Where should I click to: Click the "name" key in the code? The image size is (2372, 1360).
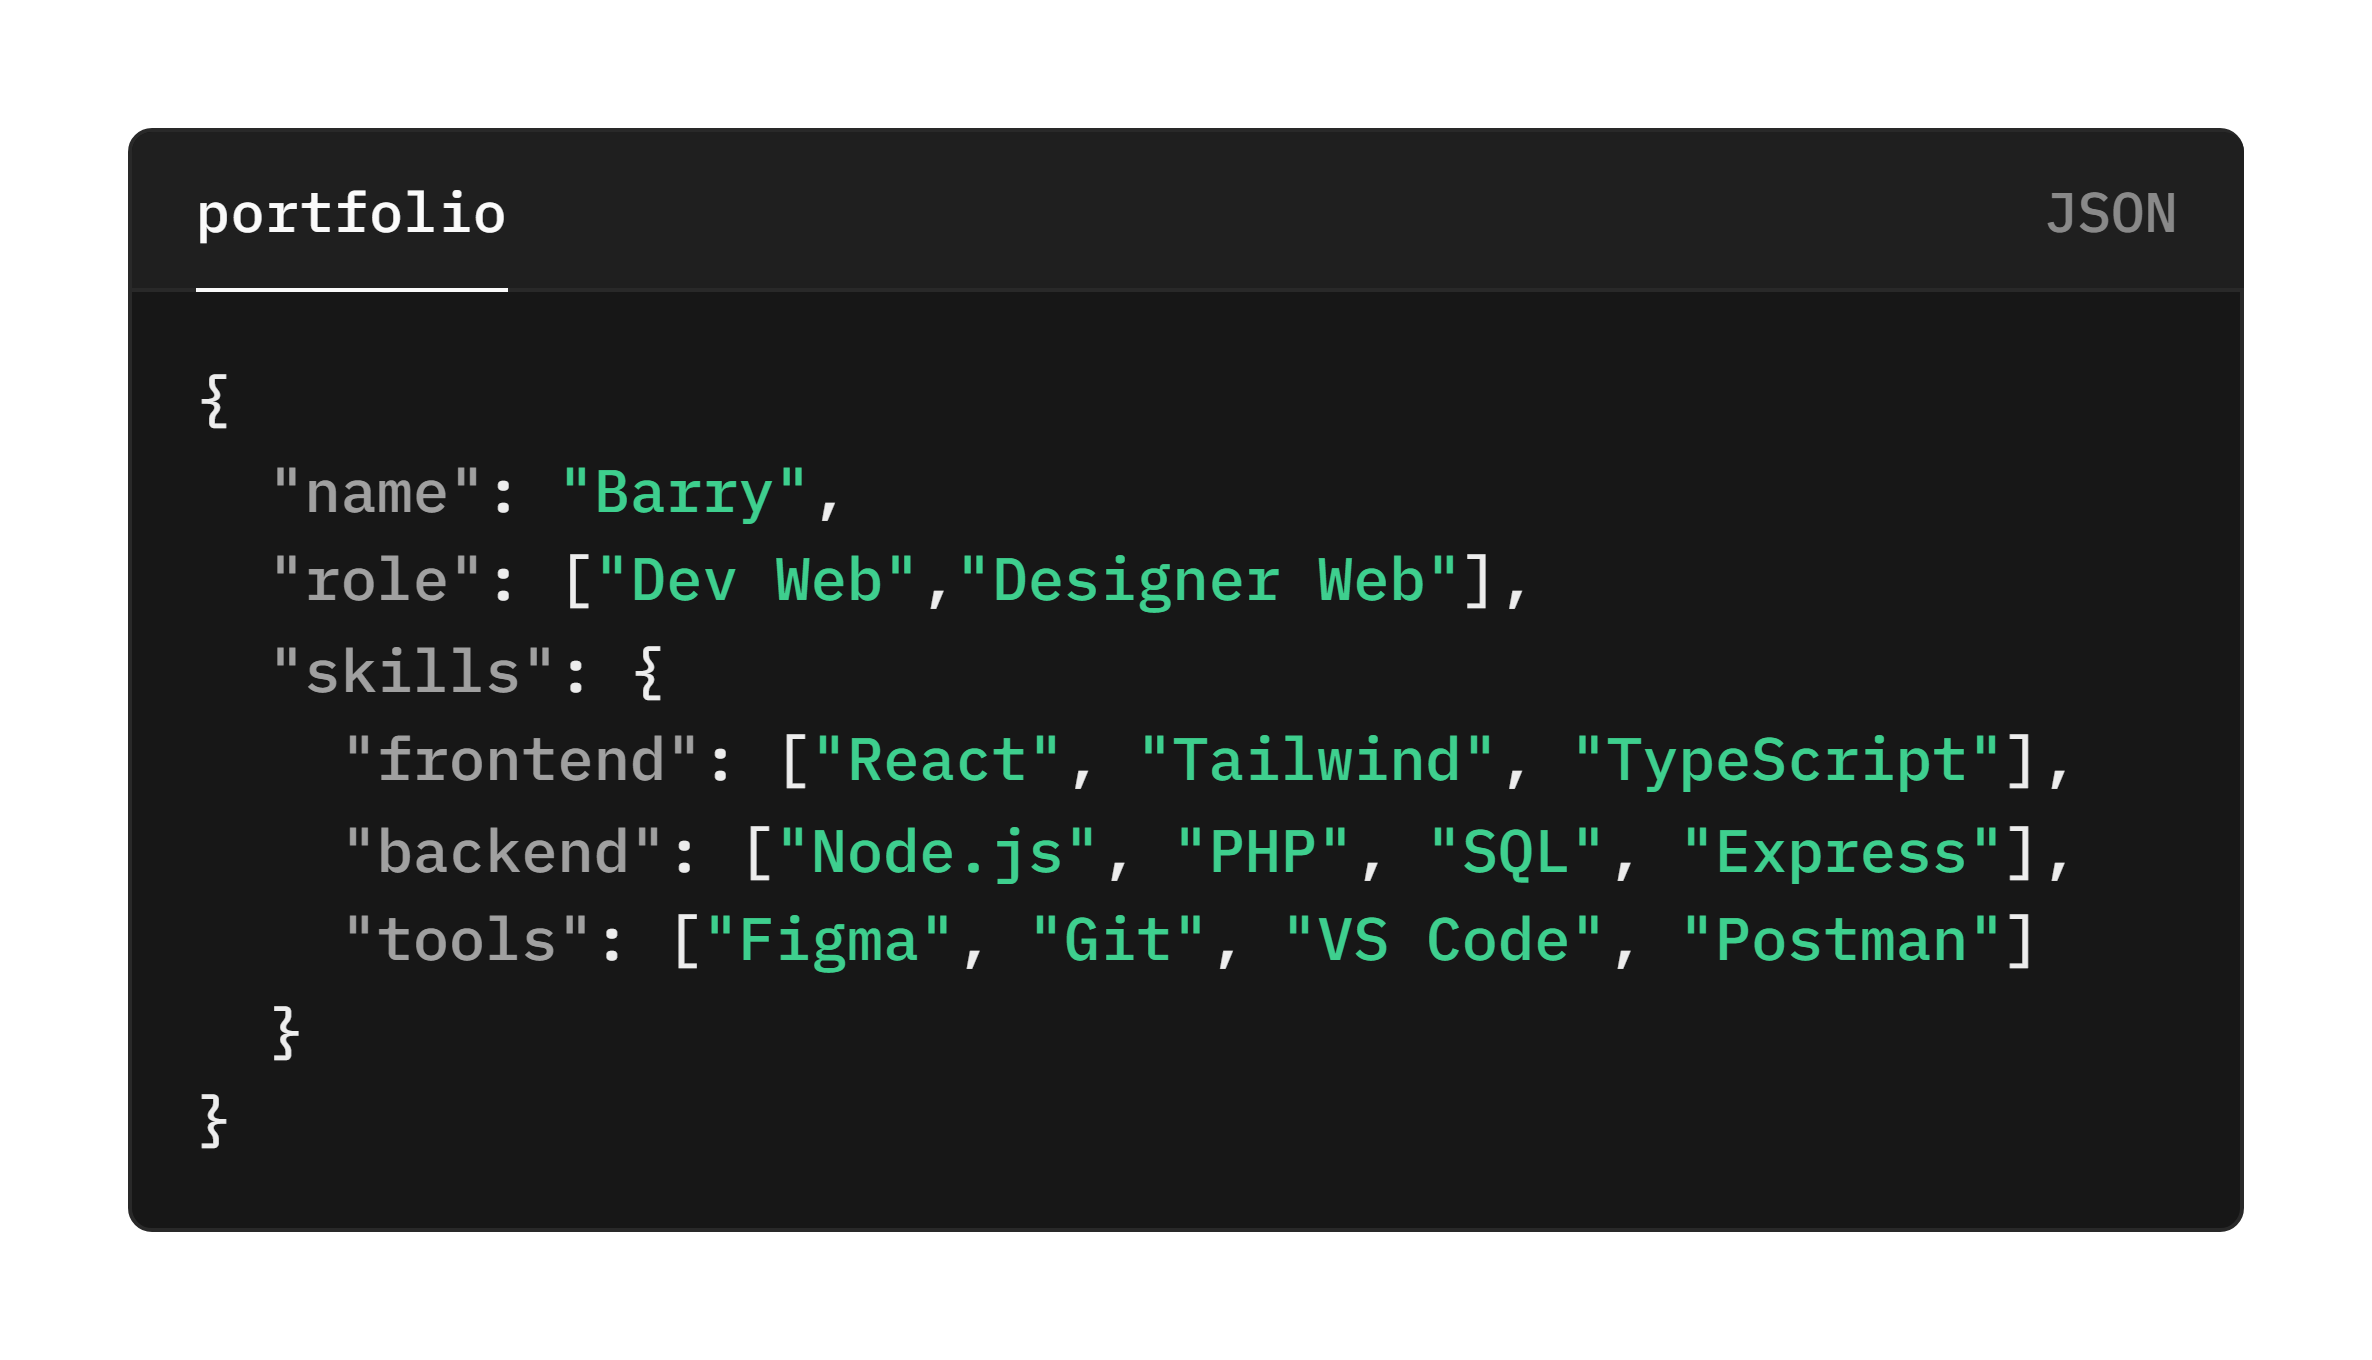[x=376, y=493]
